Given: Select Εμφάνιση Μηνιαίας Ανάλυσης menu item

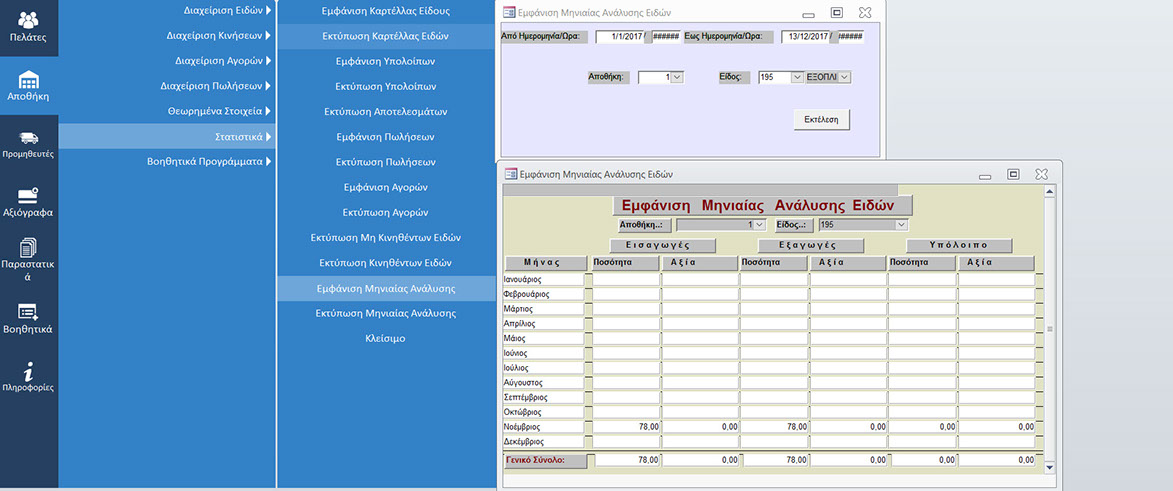Looking at the screenshot, I should pyautogui.click(x=386, y=288).
